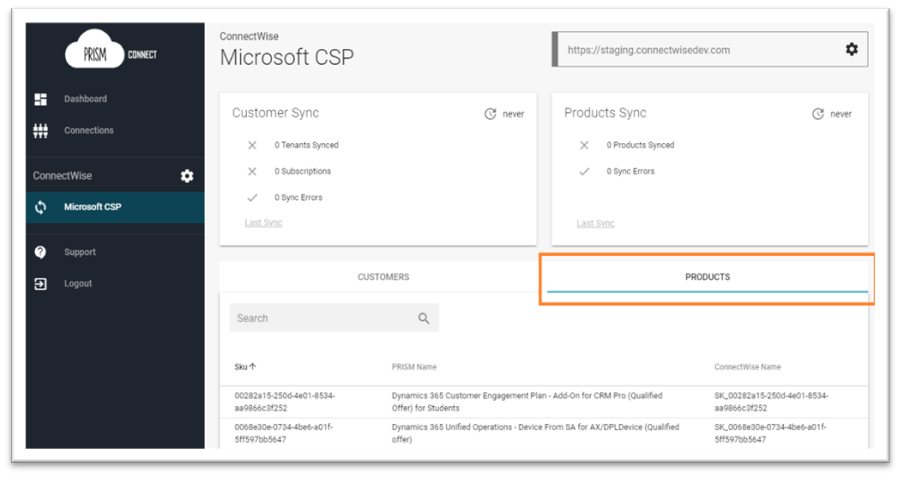Click the PRISM Connect cloud logo
This screenshot has width=901, height=477.
[111, 51]
